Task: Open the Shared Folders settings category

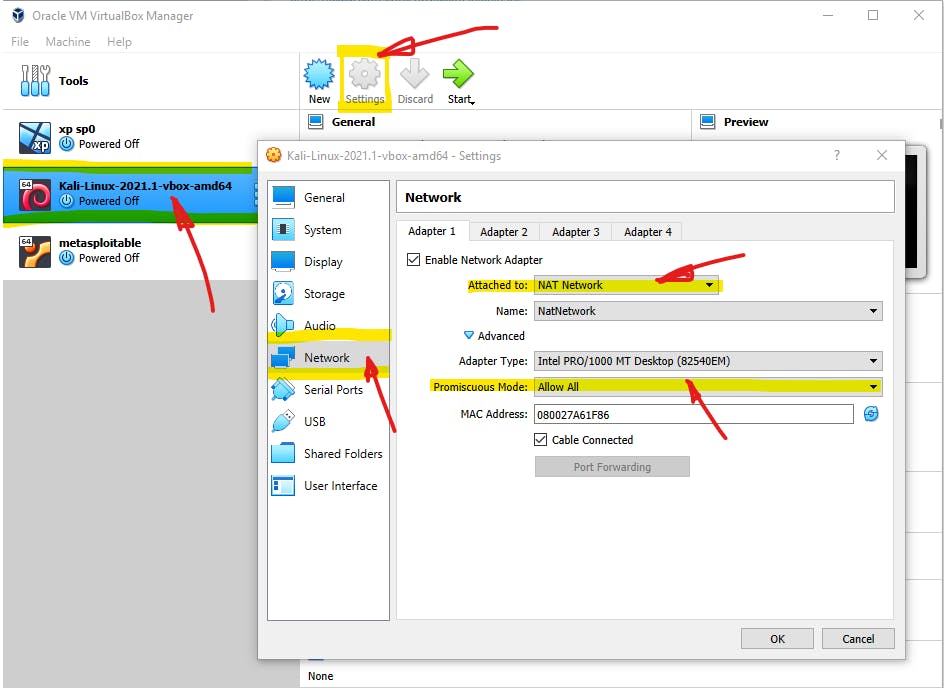Action: tap(328, 453)
